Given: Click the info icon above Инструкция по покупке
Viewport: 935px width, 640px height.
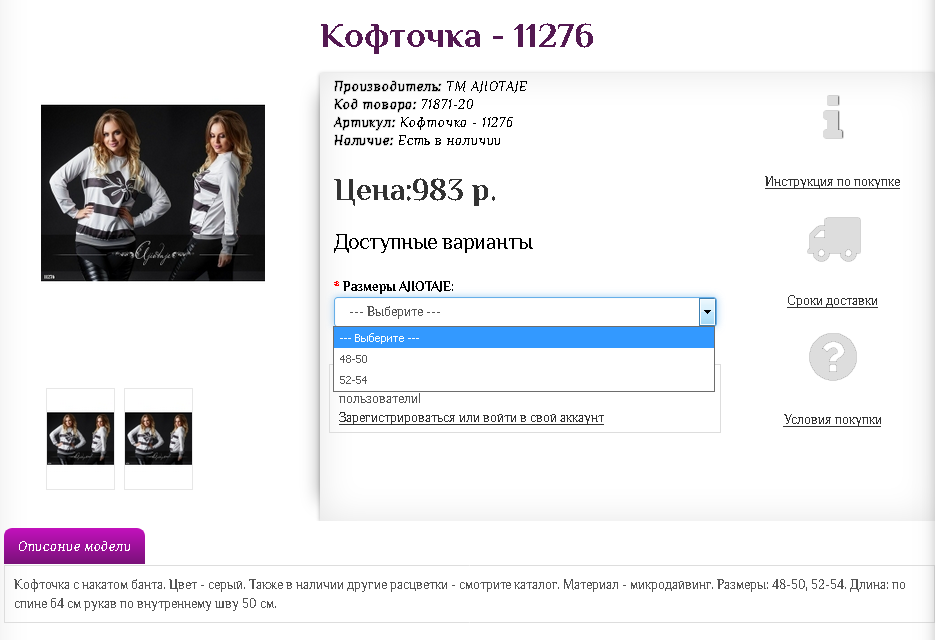Looking at the screenshot, I should point(832,118).
